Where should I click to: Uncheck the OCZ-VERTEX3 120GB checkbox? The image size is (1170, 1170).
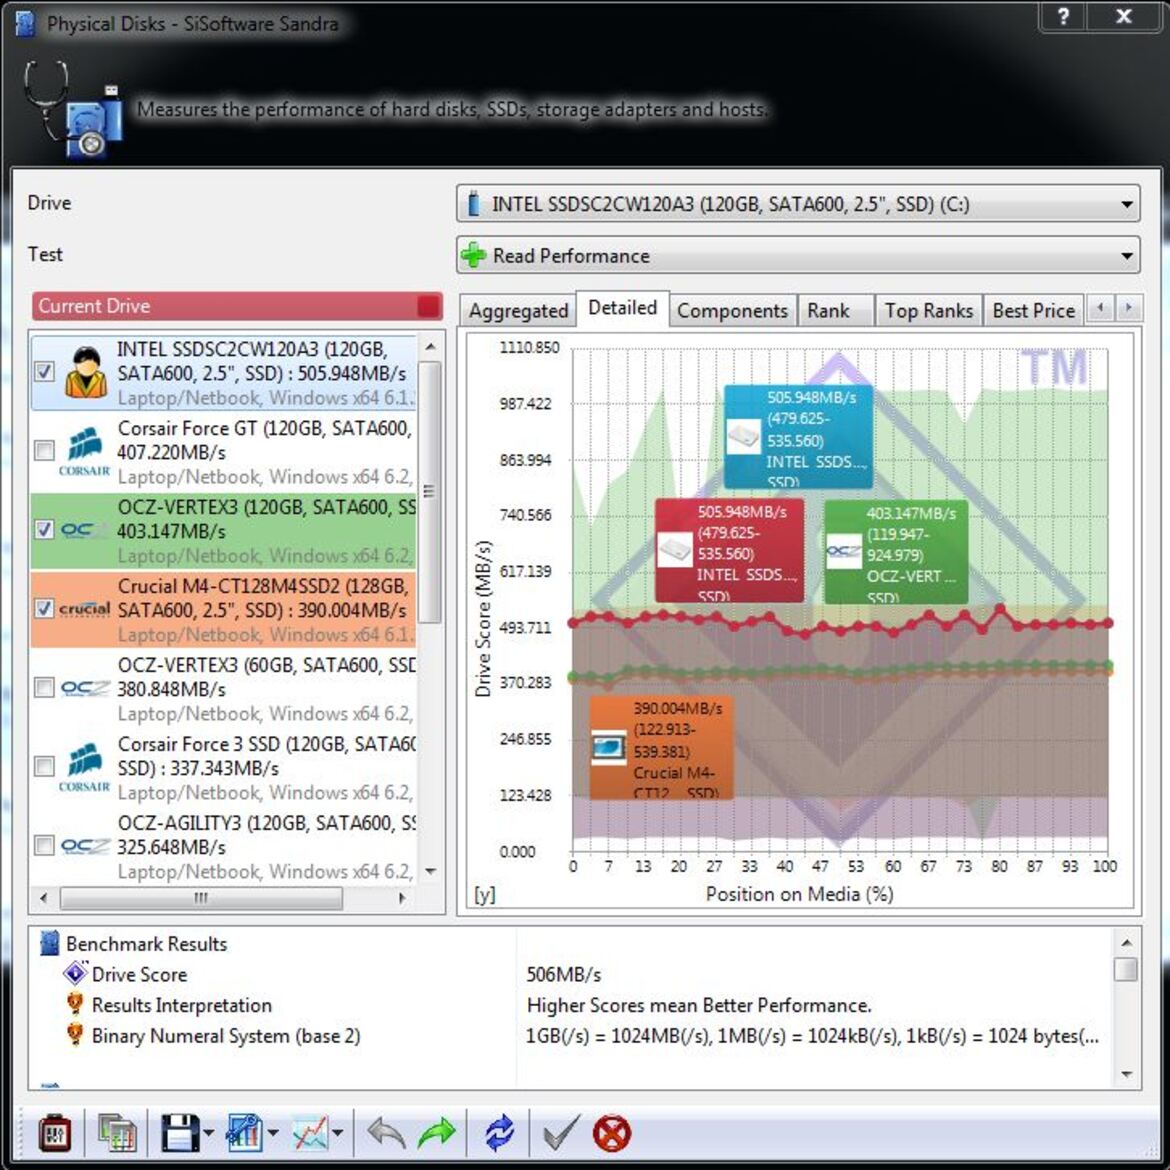(x=45, y=530)
